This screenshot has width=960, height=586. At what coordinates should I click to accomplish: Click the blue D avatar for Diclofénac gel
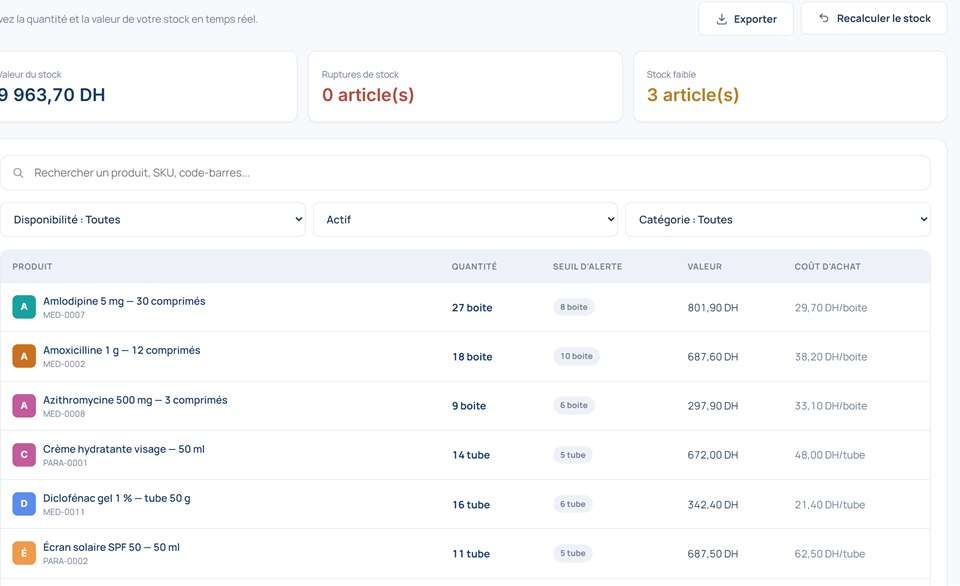24,504
